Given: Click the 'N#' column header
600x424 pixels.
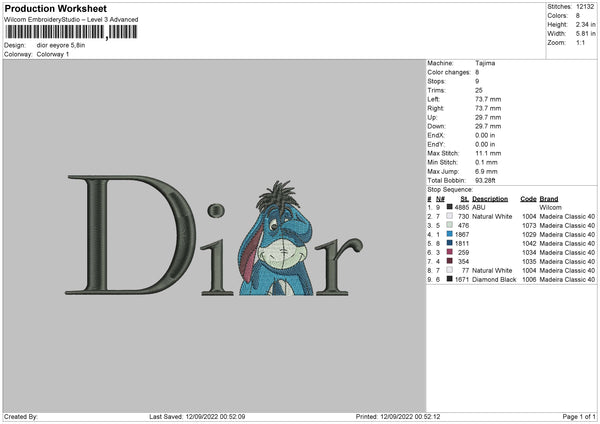Looking at the screenshot, I should coord(440,199).
